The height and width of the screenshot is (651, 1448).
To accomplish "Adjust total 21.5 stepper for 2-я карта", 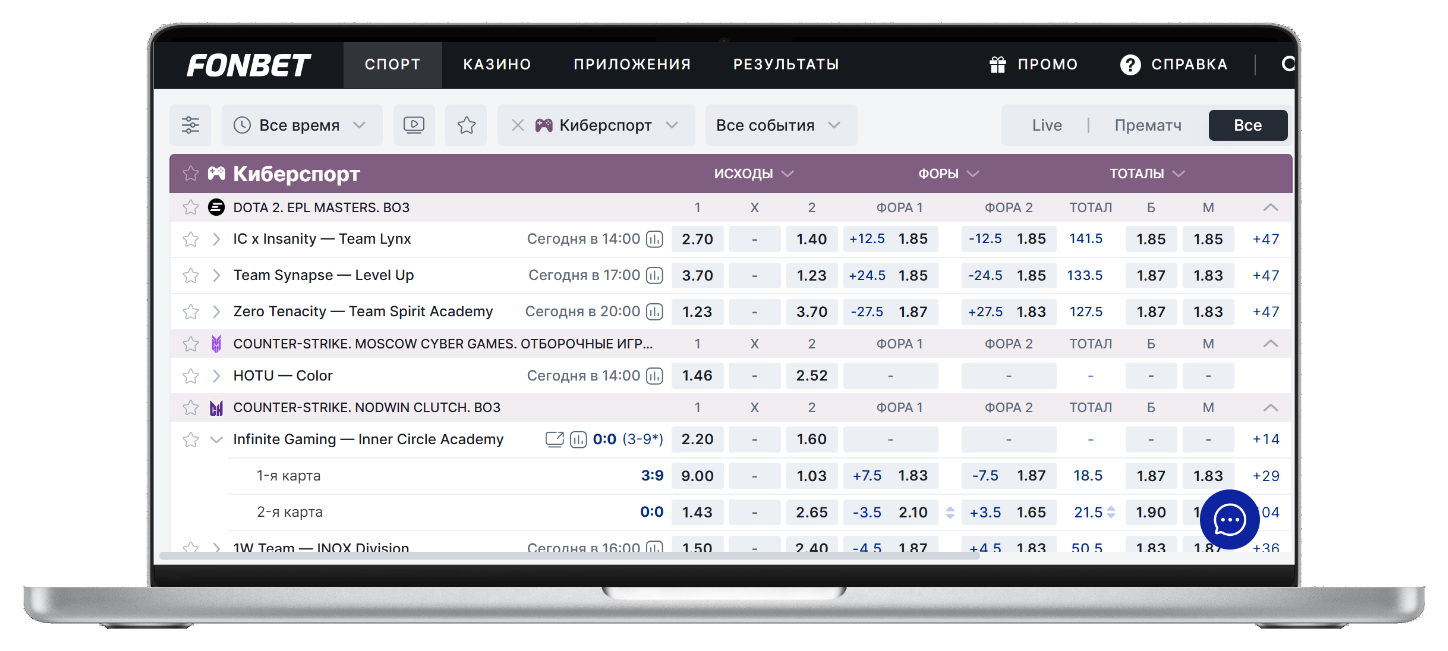I will [x=1111, y=512].
